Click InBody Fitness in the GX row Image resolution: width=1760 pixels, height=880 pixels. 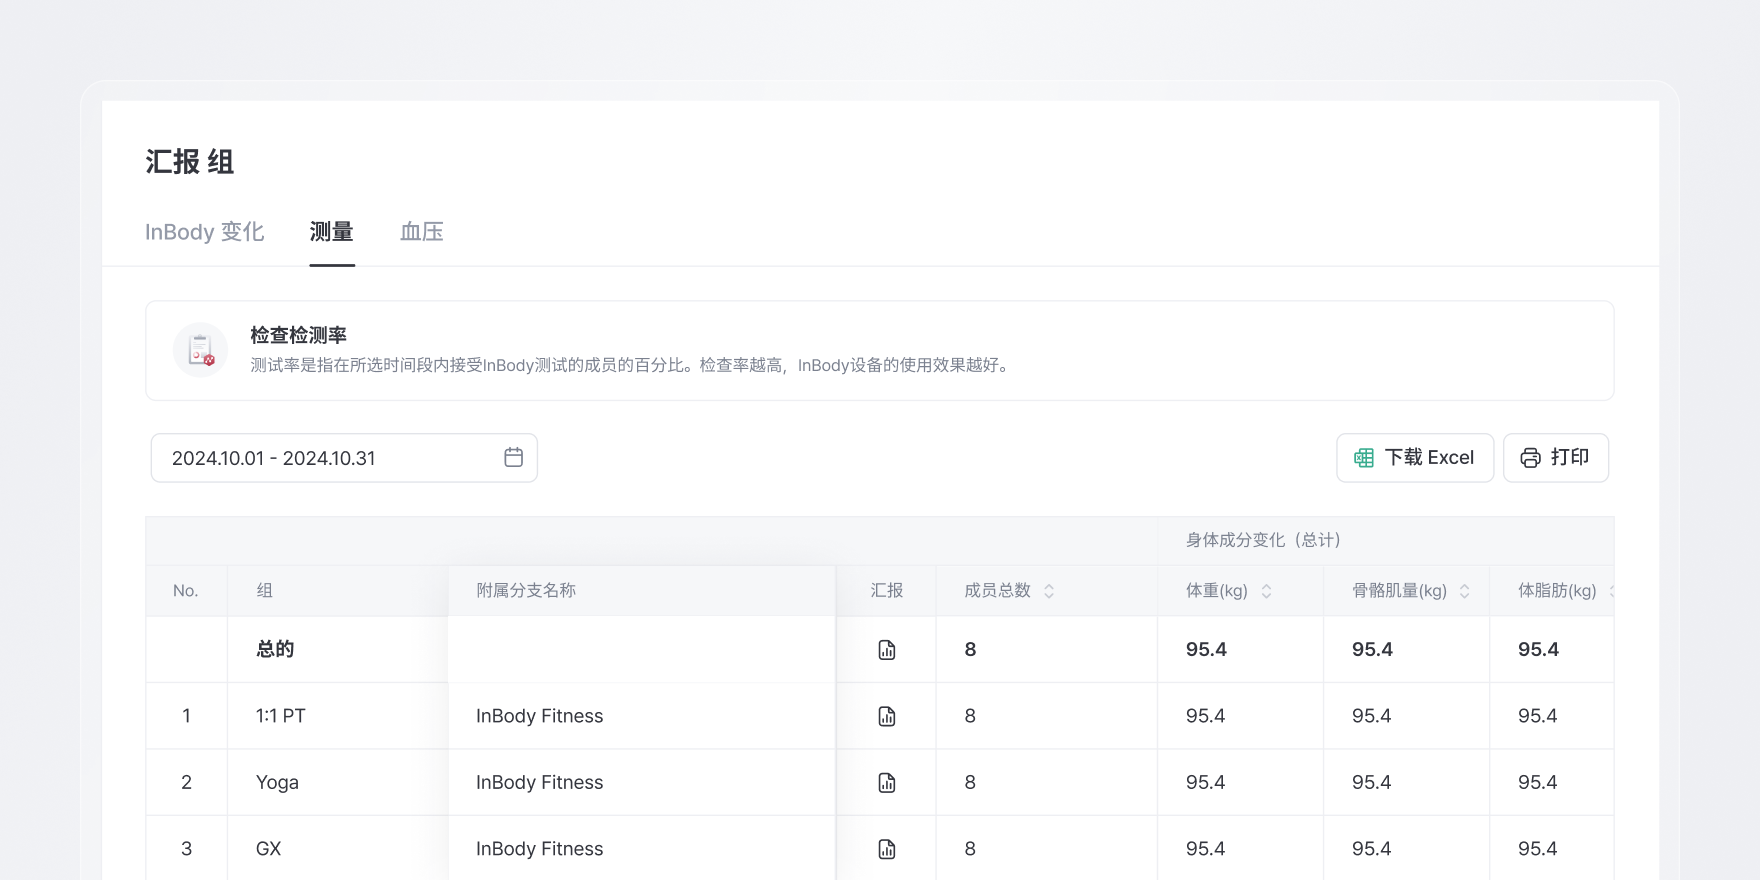click(x=540, y=849)
